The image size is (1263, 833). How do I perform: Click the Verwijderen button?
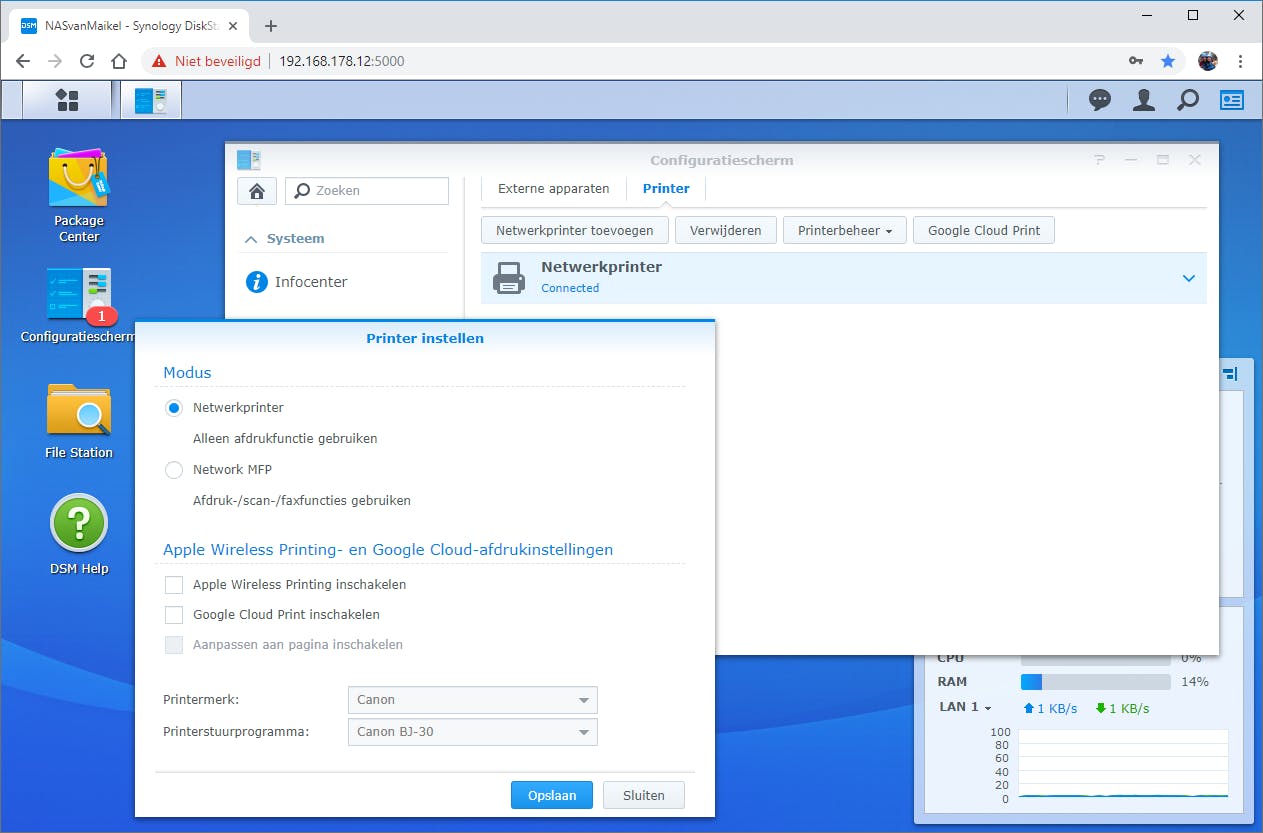[x=726, y=230]
